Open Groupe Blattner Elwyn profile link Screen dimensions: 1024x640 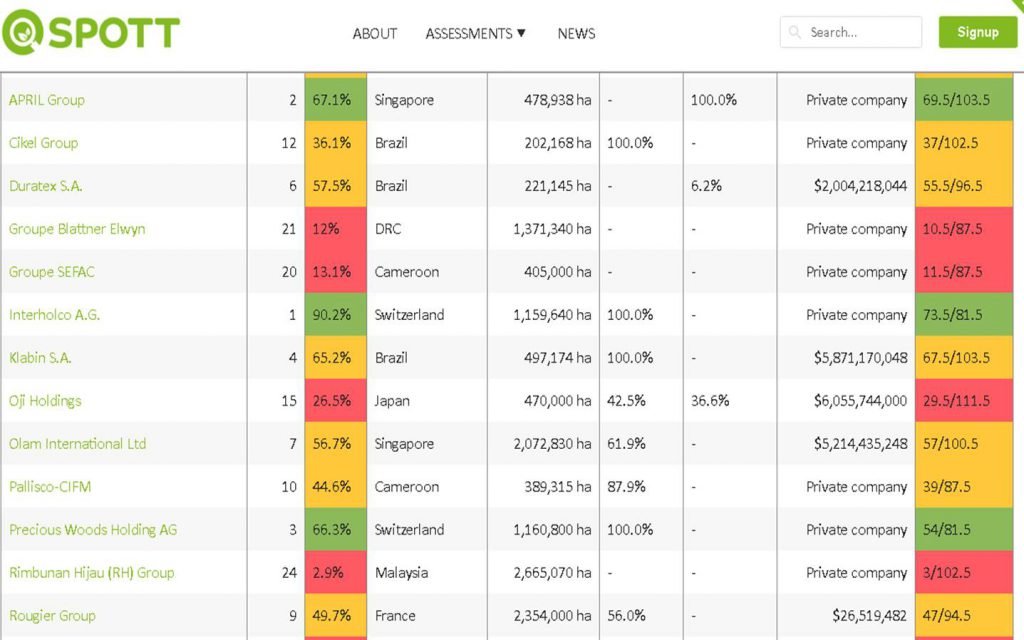pyautogui.click(x=77, y=229)
